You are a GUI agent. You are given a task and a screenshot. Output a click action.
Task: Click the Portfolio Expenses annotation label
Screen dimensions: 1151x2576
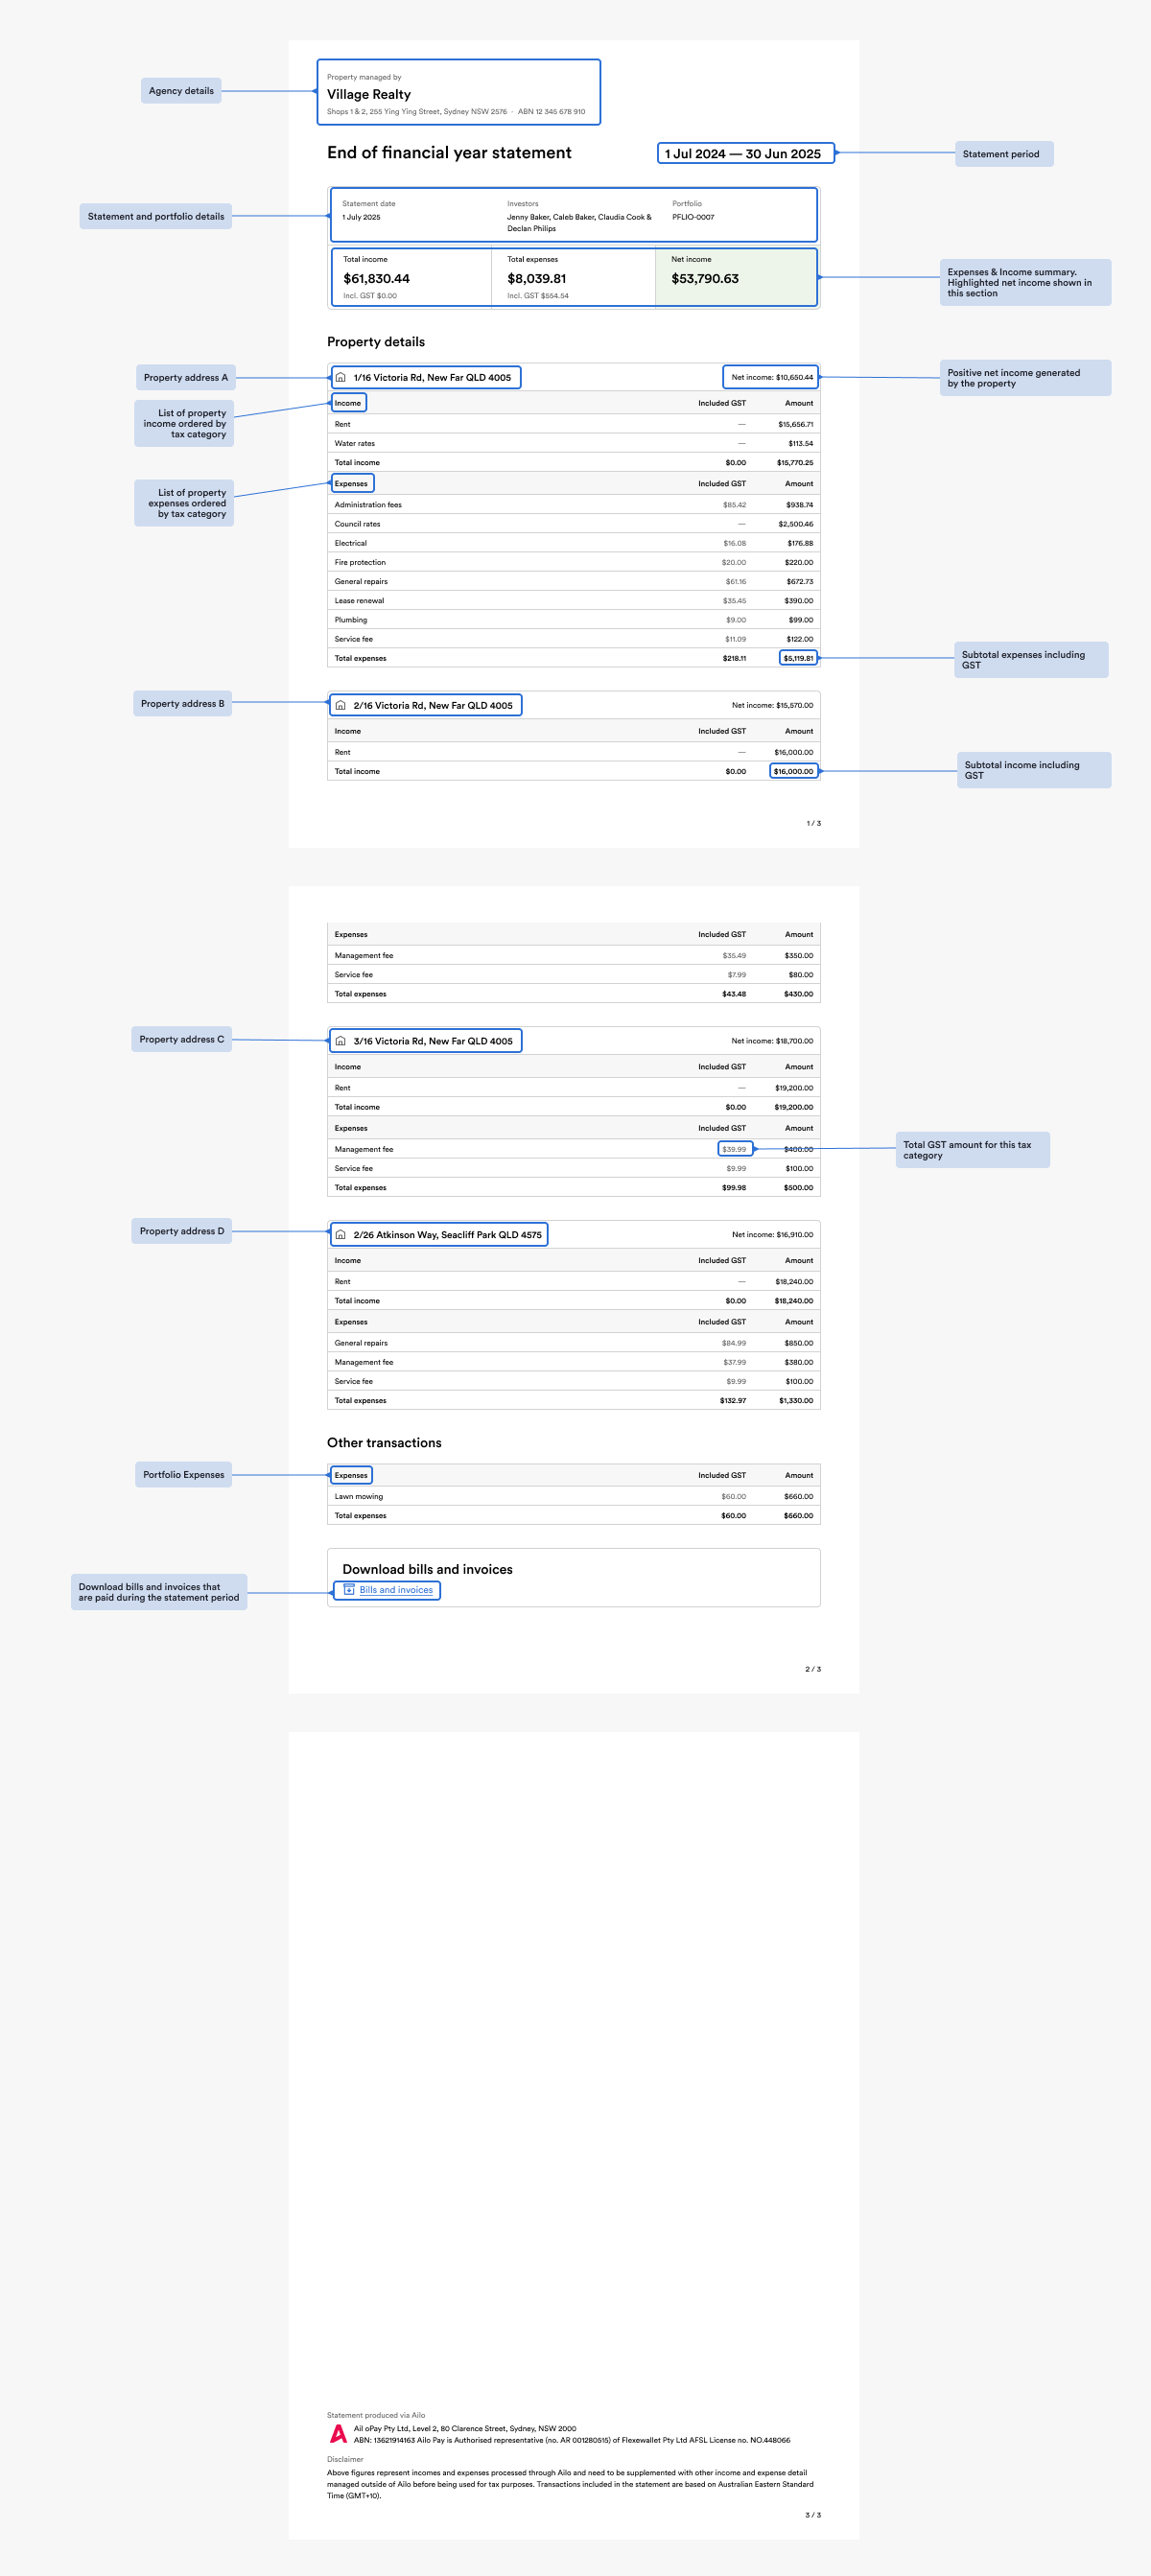pyautogui.click(x=184, y=1474)
